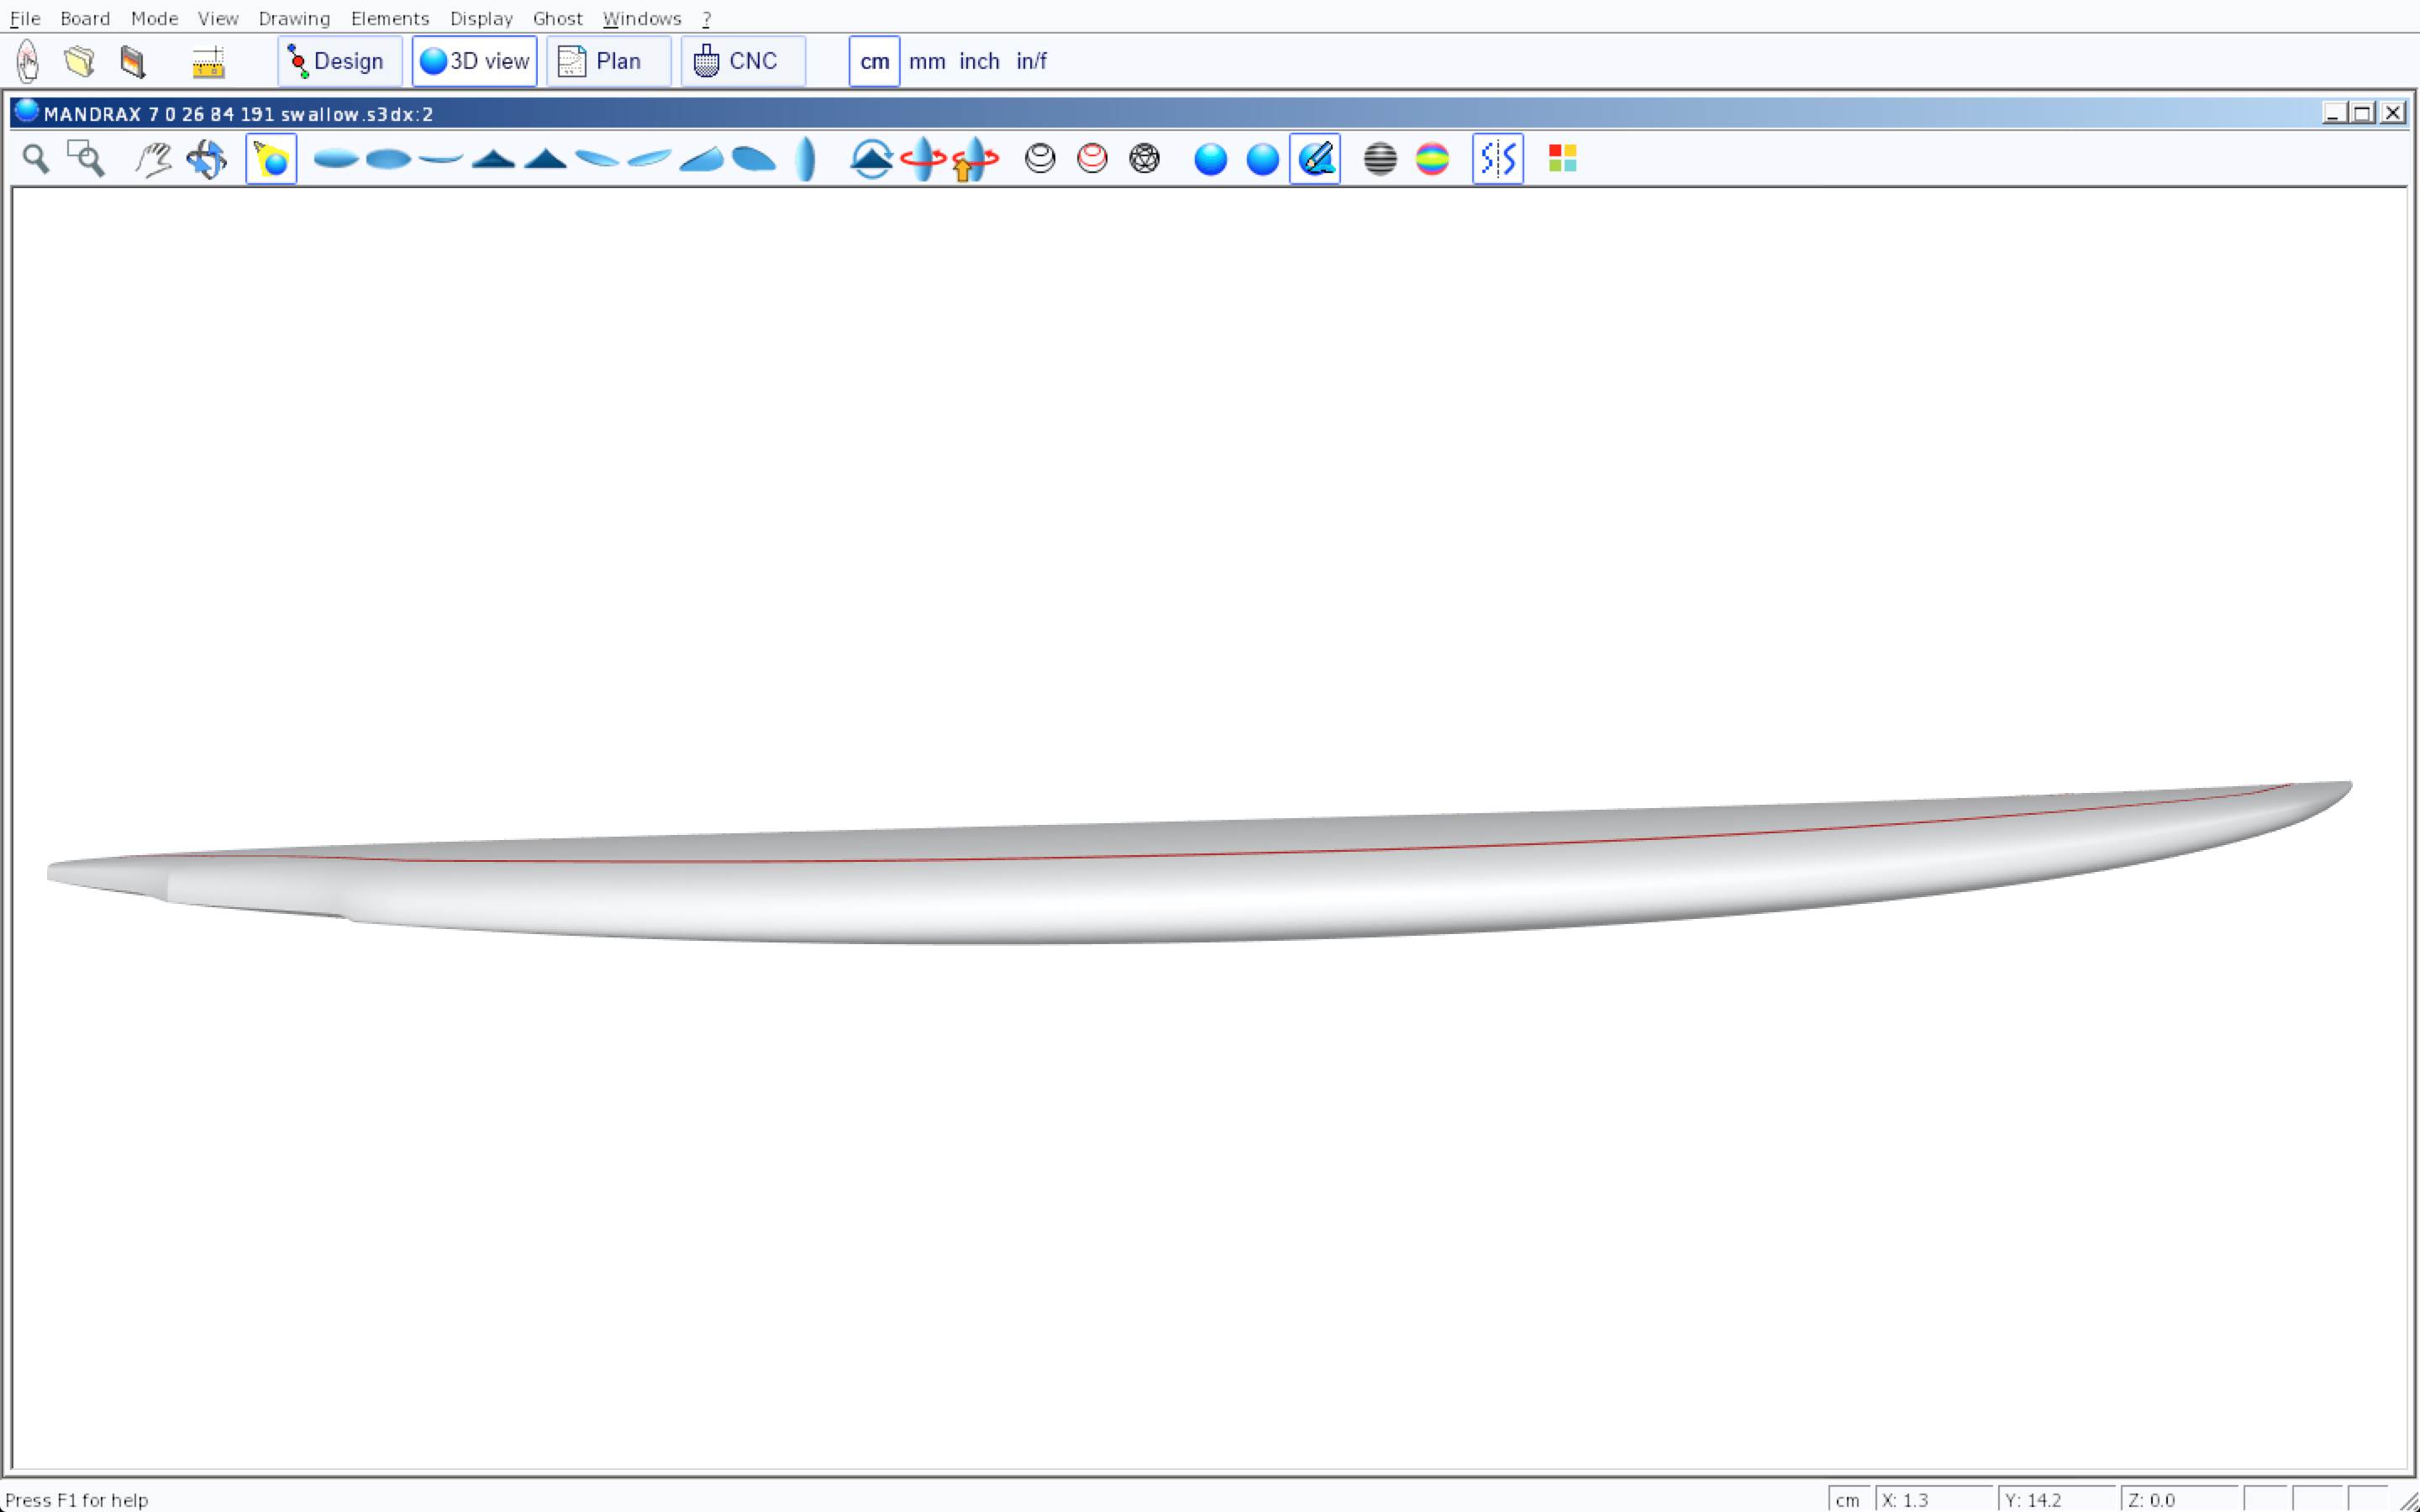
Task: Switch units to inch
Action: point(978,61)
